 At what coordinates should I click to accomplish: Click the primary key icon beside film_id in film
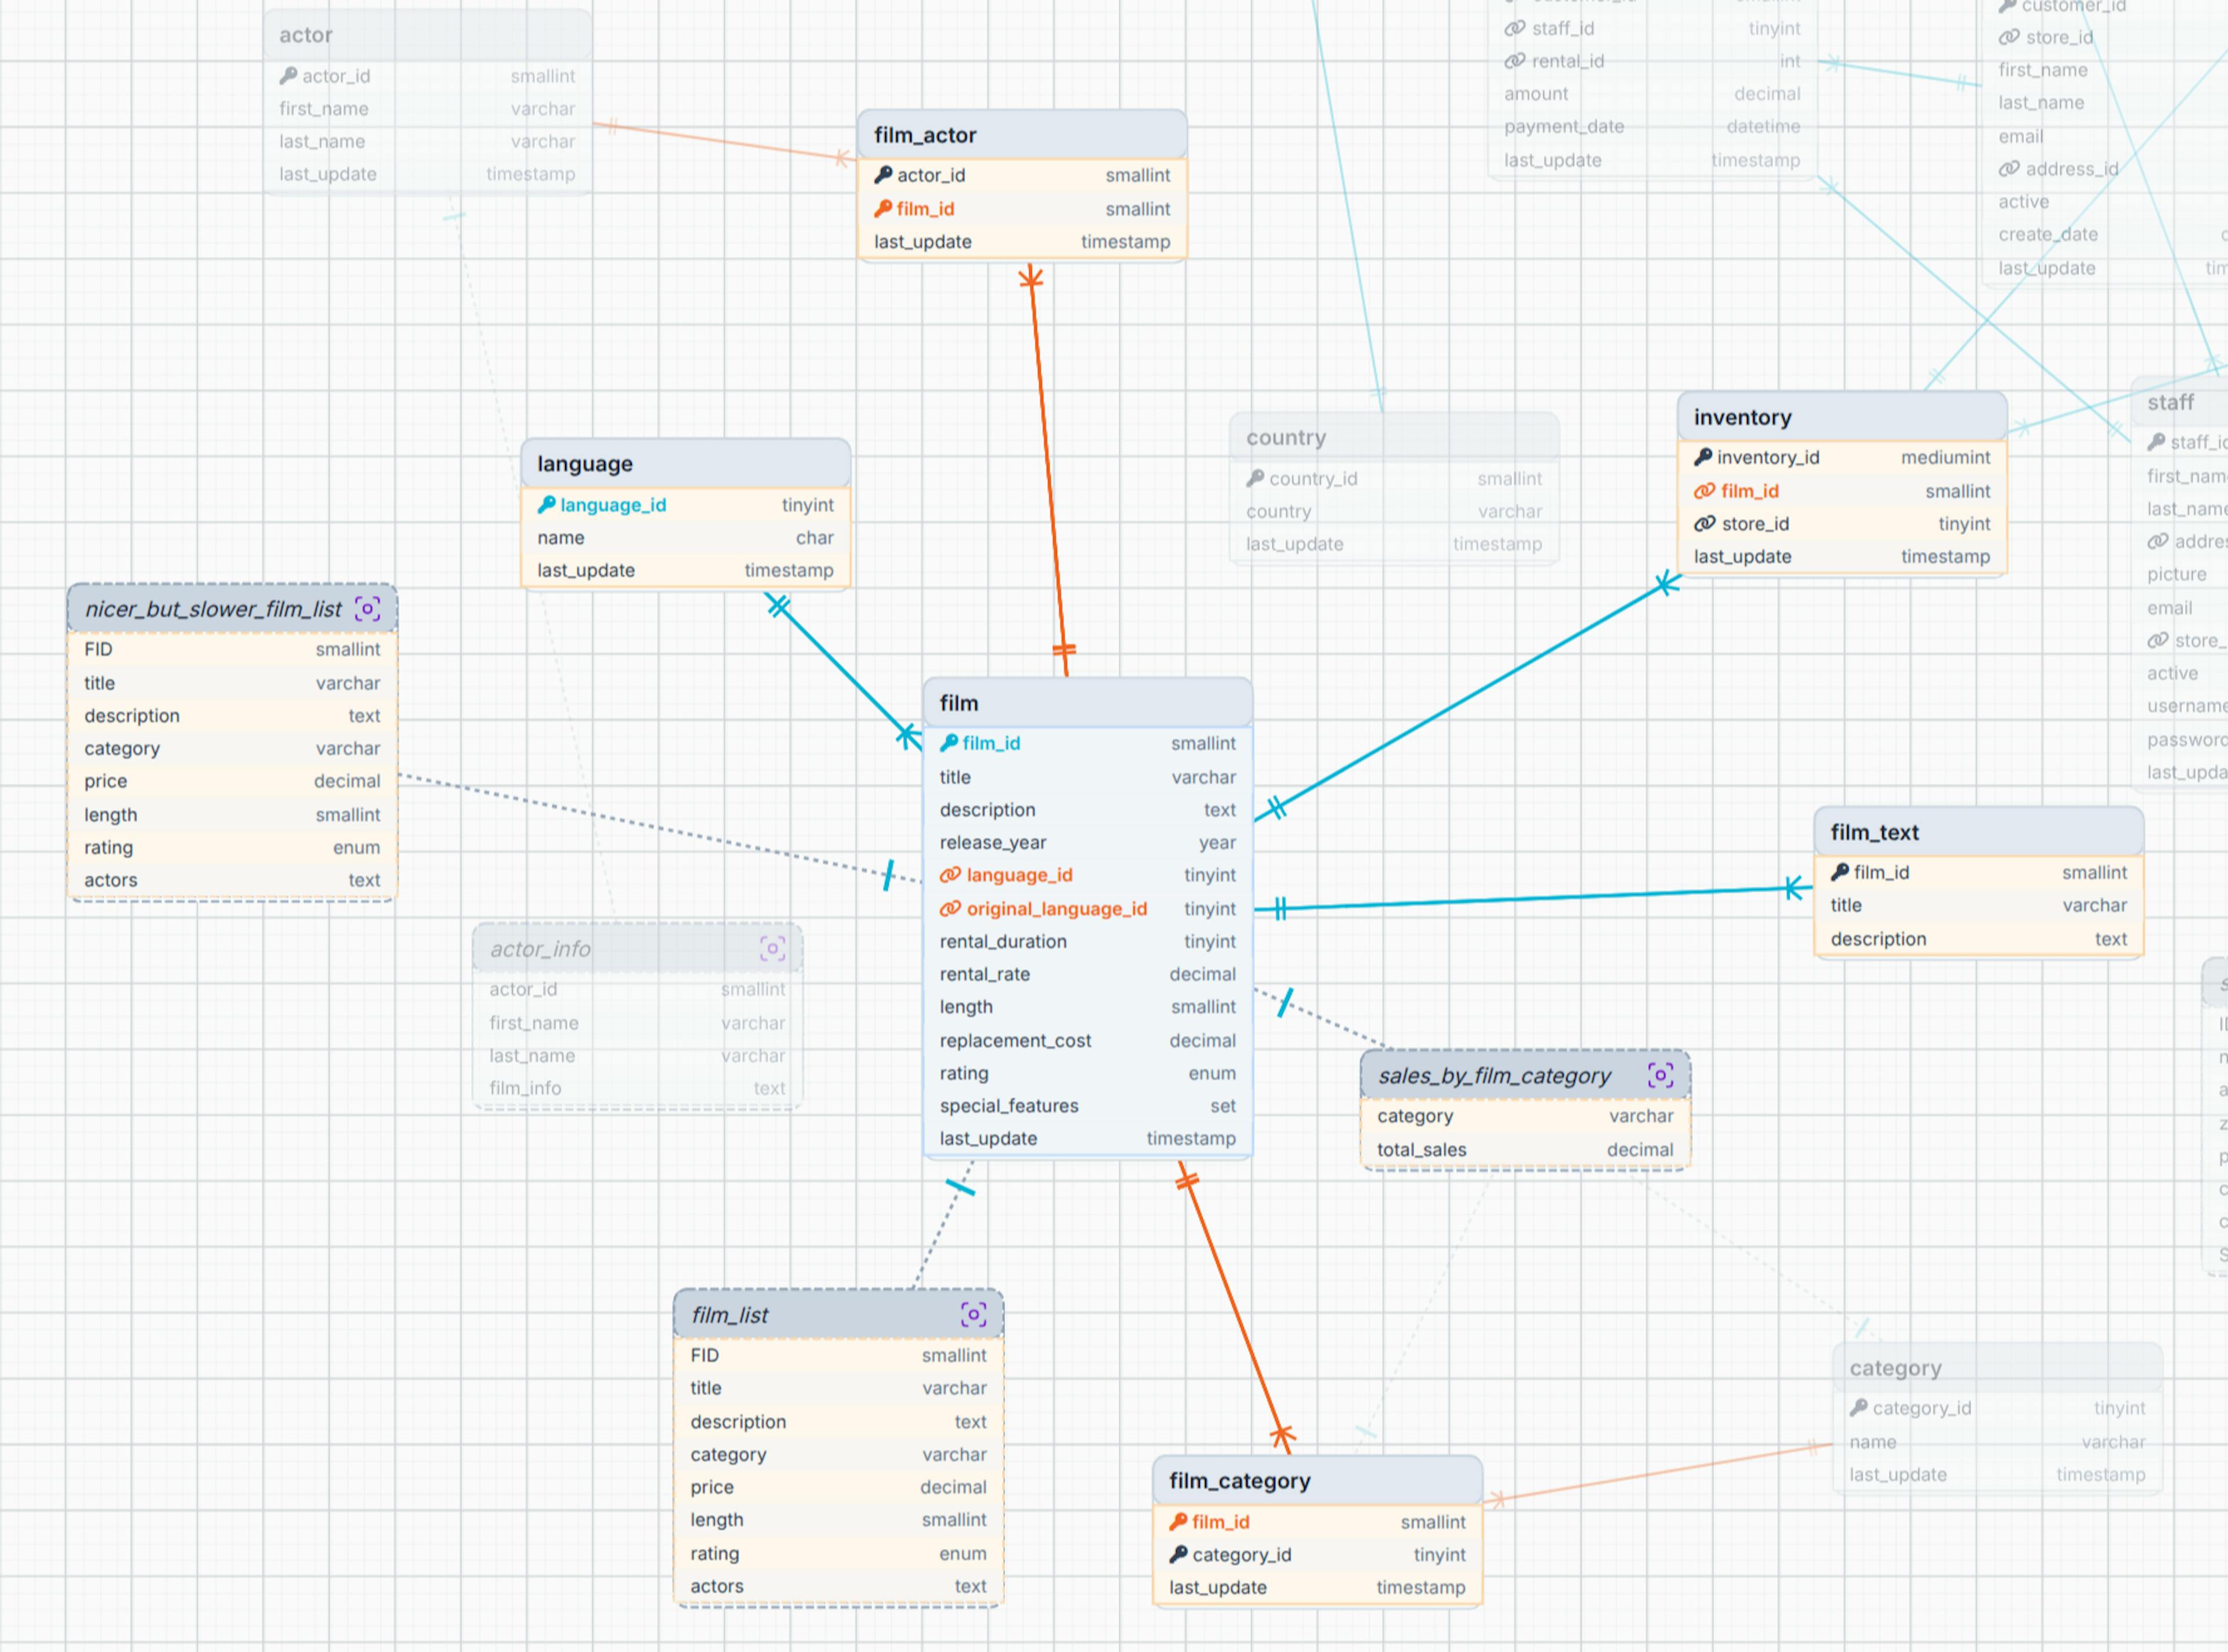[x=949, y=743]
